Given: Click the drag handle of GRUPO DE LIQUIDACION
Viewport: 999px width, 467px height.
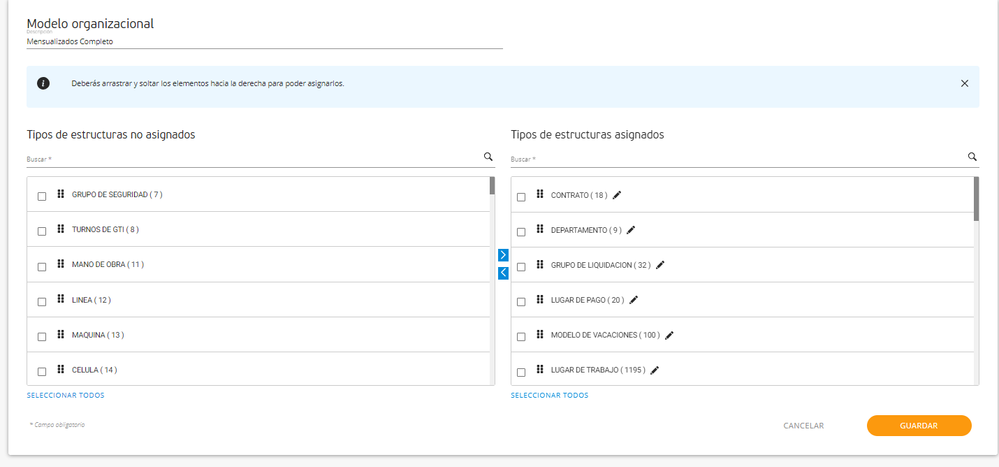Looking at the screenshot, I should click(540, 264).
